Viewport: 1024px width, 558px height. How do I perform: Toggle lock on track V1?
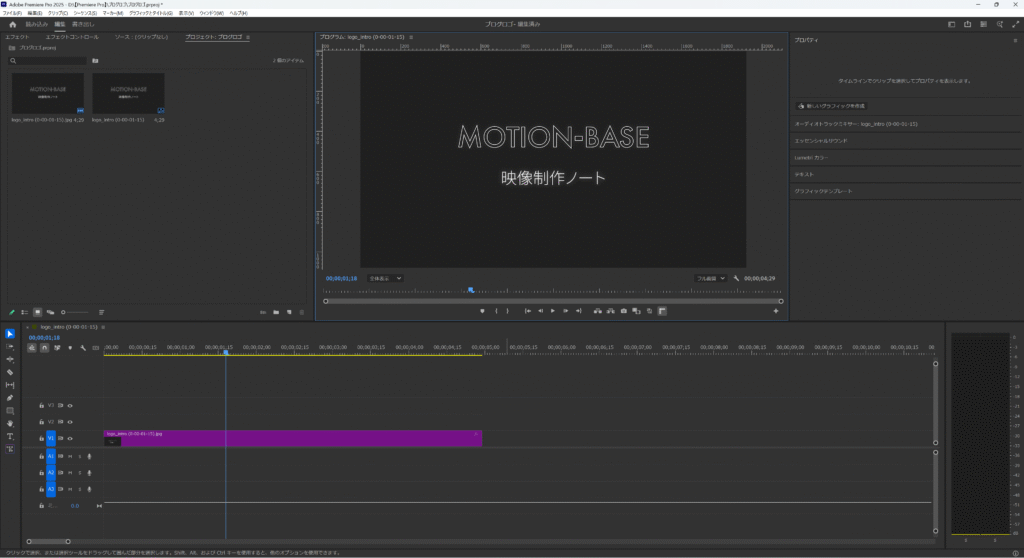click(41, 438)
